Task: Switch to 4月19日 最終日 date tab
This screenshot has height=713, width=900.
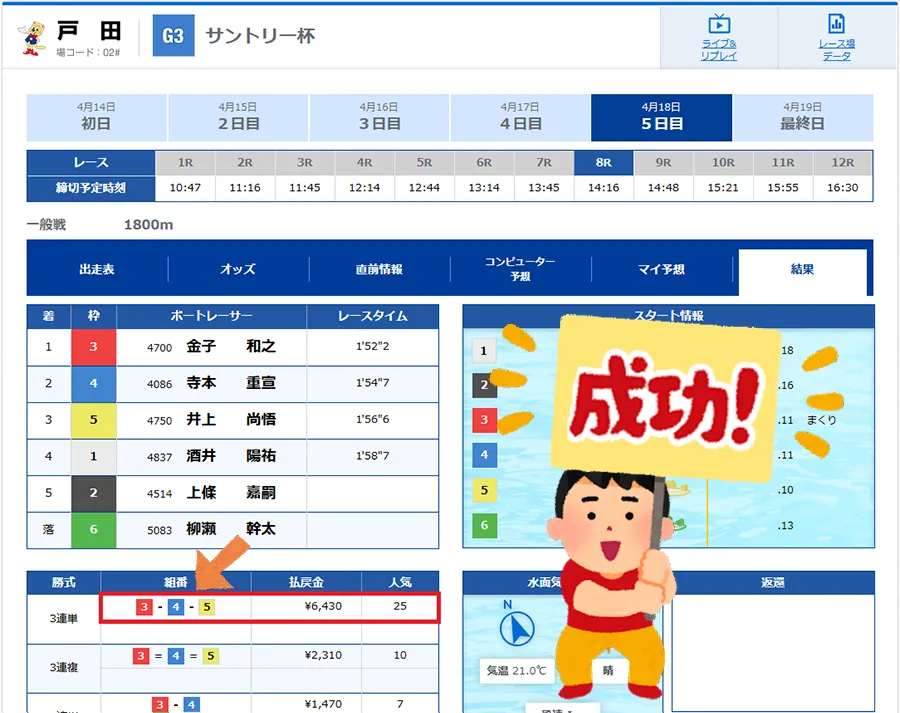Action: 803,117
